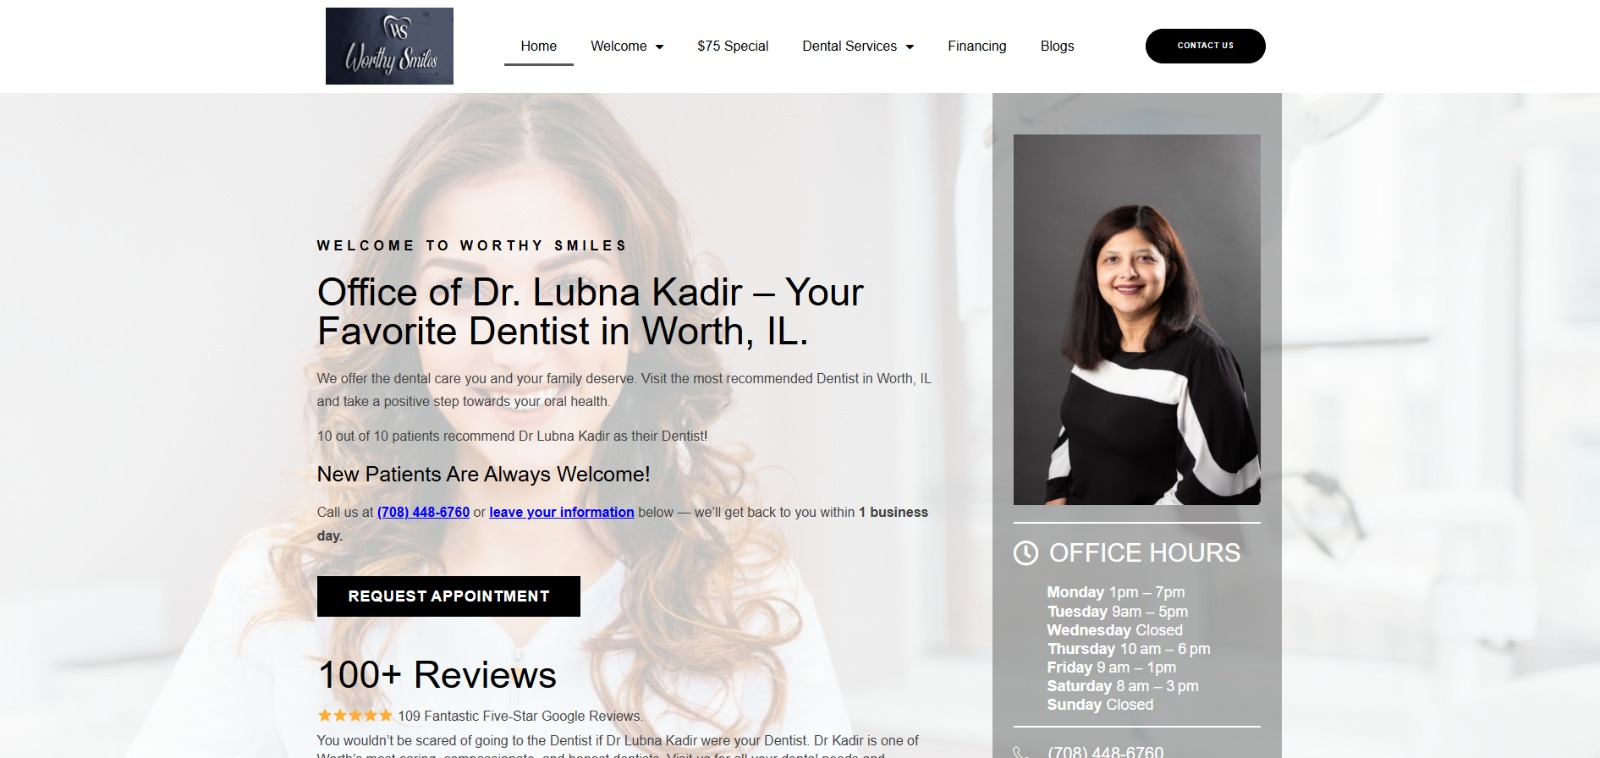Click the Thursday 10 am – 6 pm row
The height and width of the screenshot is (758, 1600).
tap(1128, 649)
